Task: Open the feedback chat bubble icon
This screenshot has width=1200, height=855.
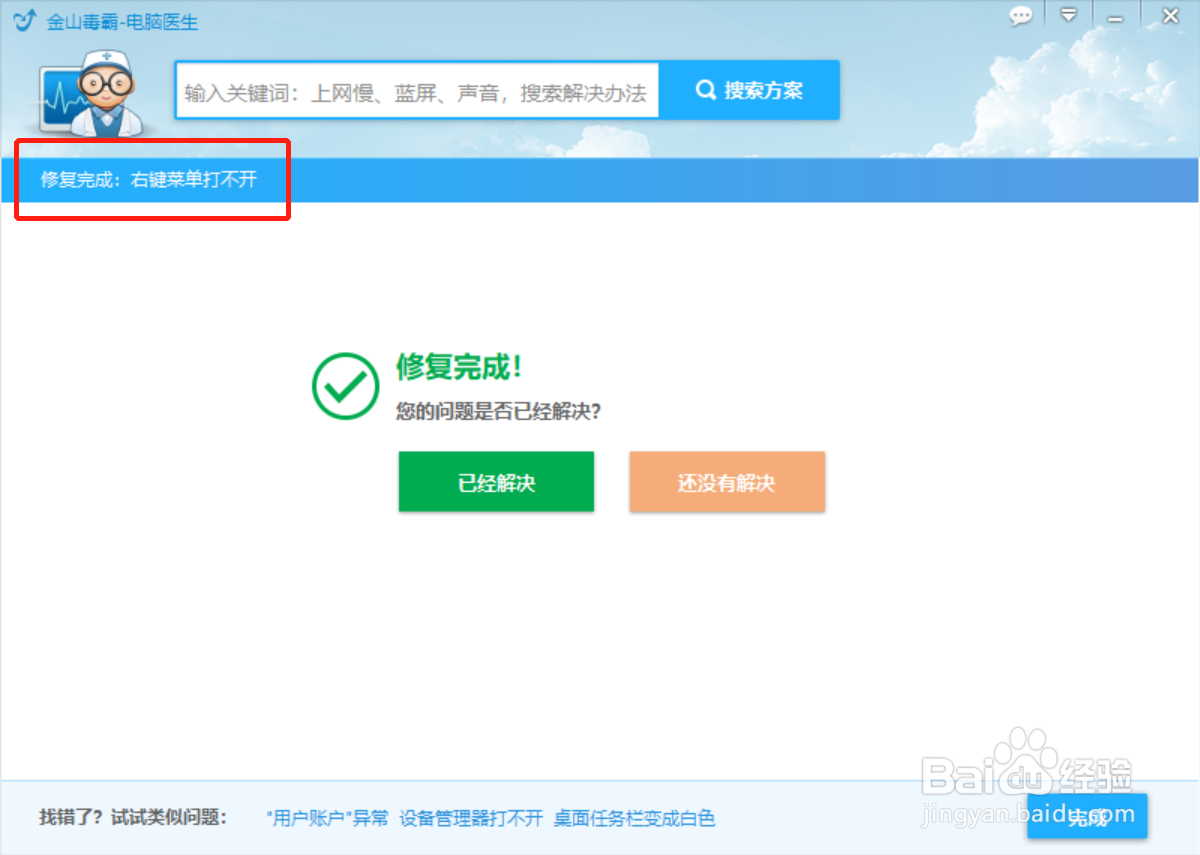Action: tap(1021, 16)
